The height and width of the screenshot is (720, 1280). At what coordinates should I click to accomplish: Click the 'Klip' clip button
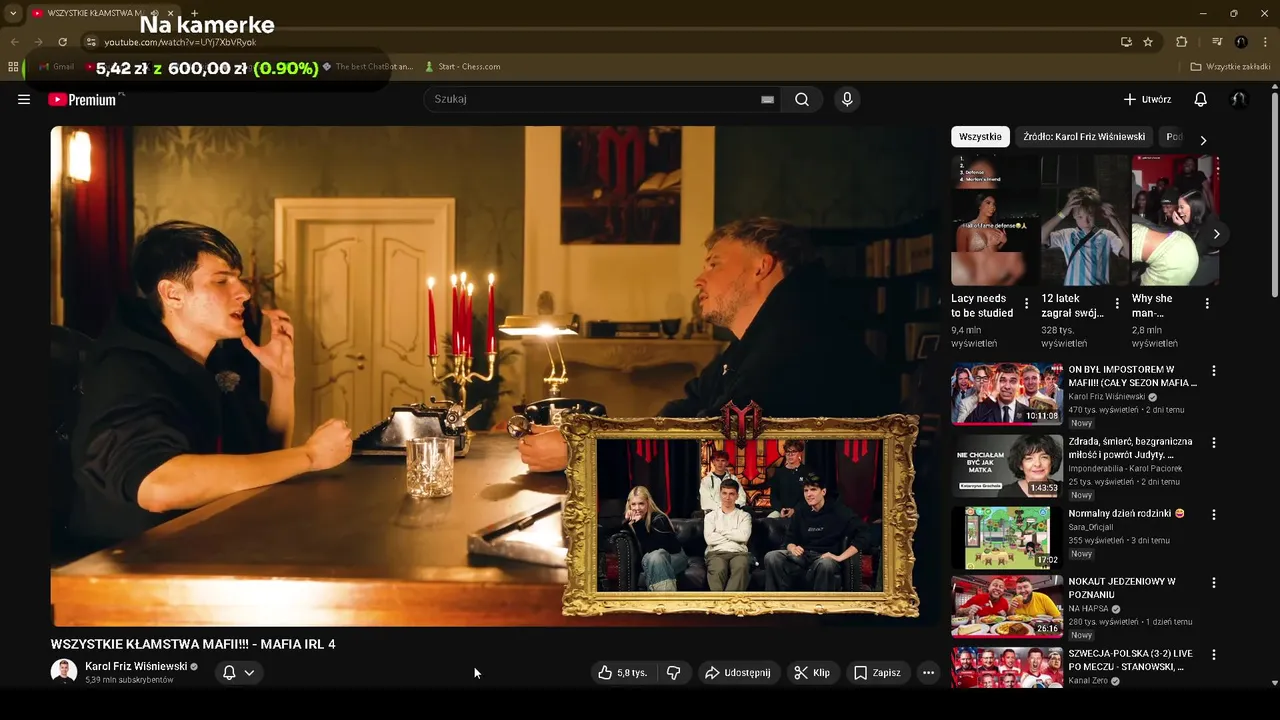click(812, 673)
